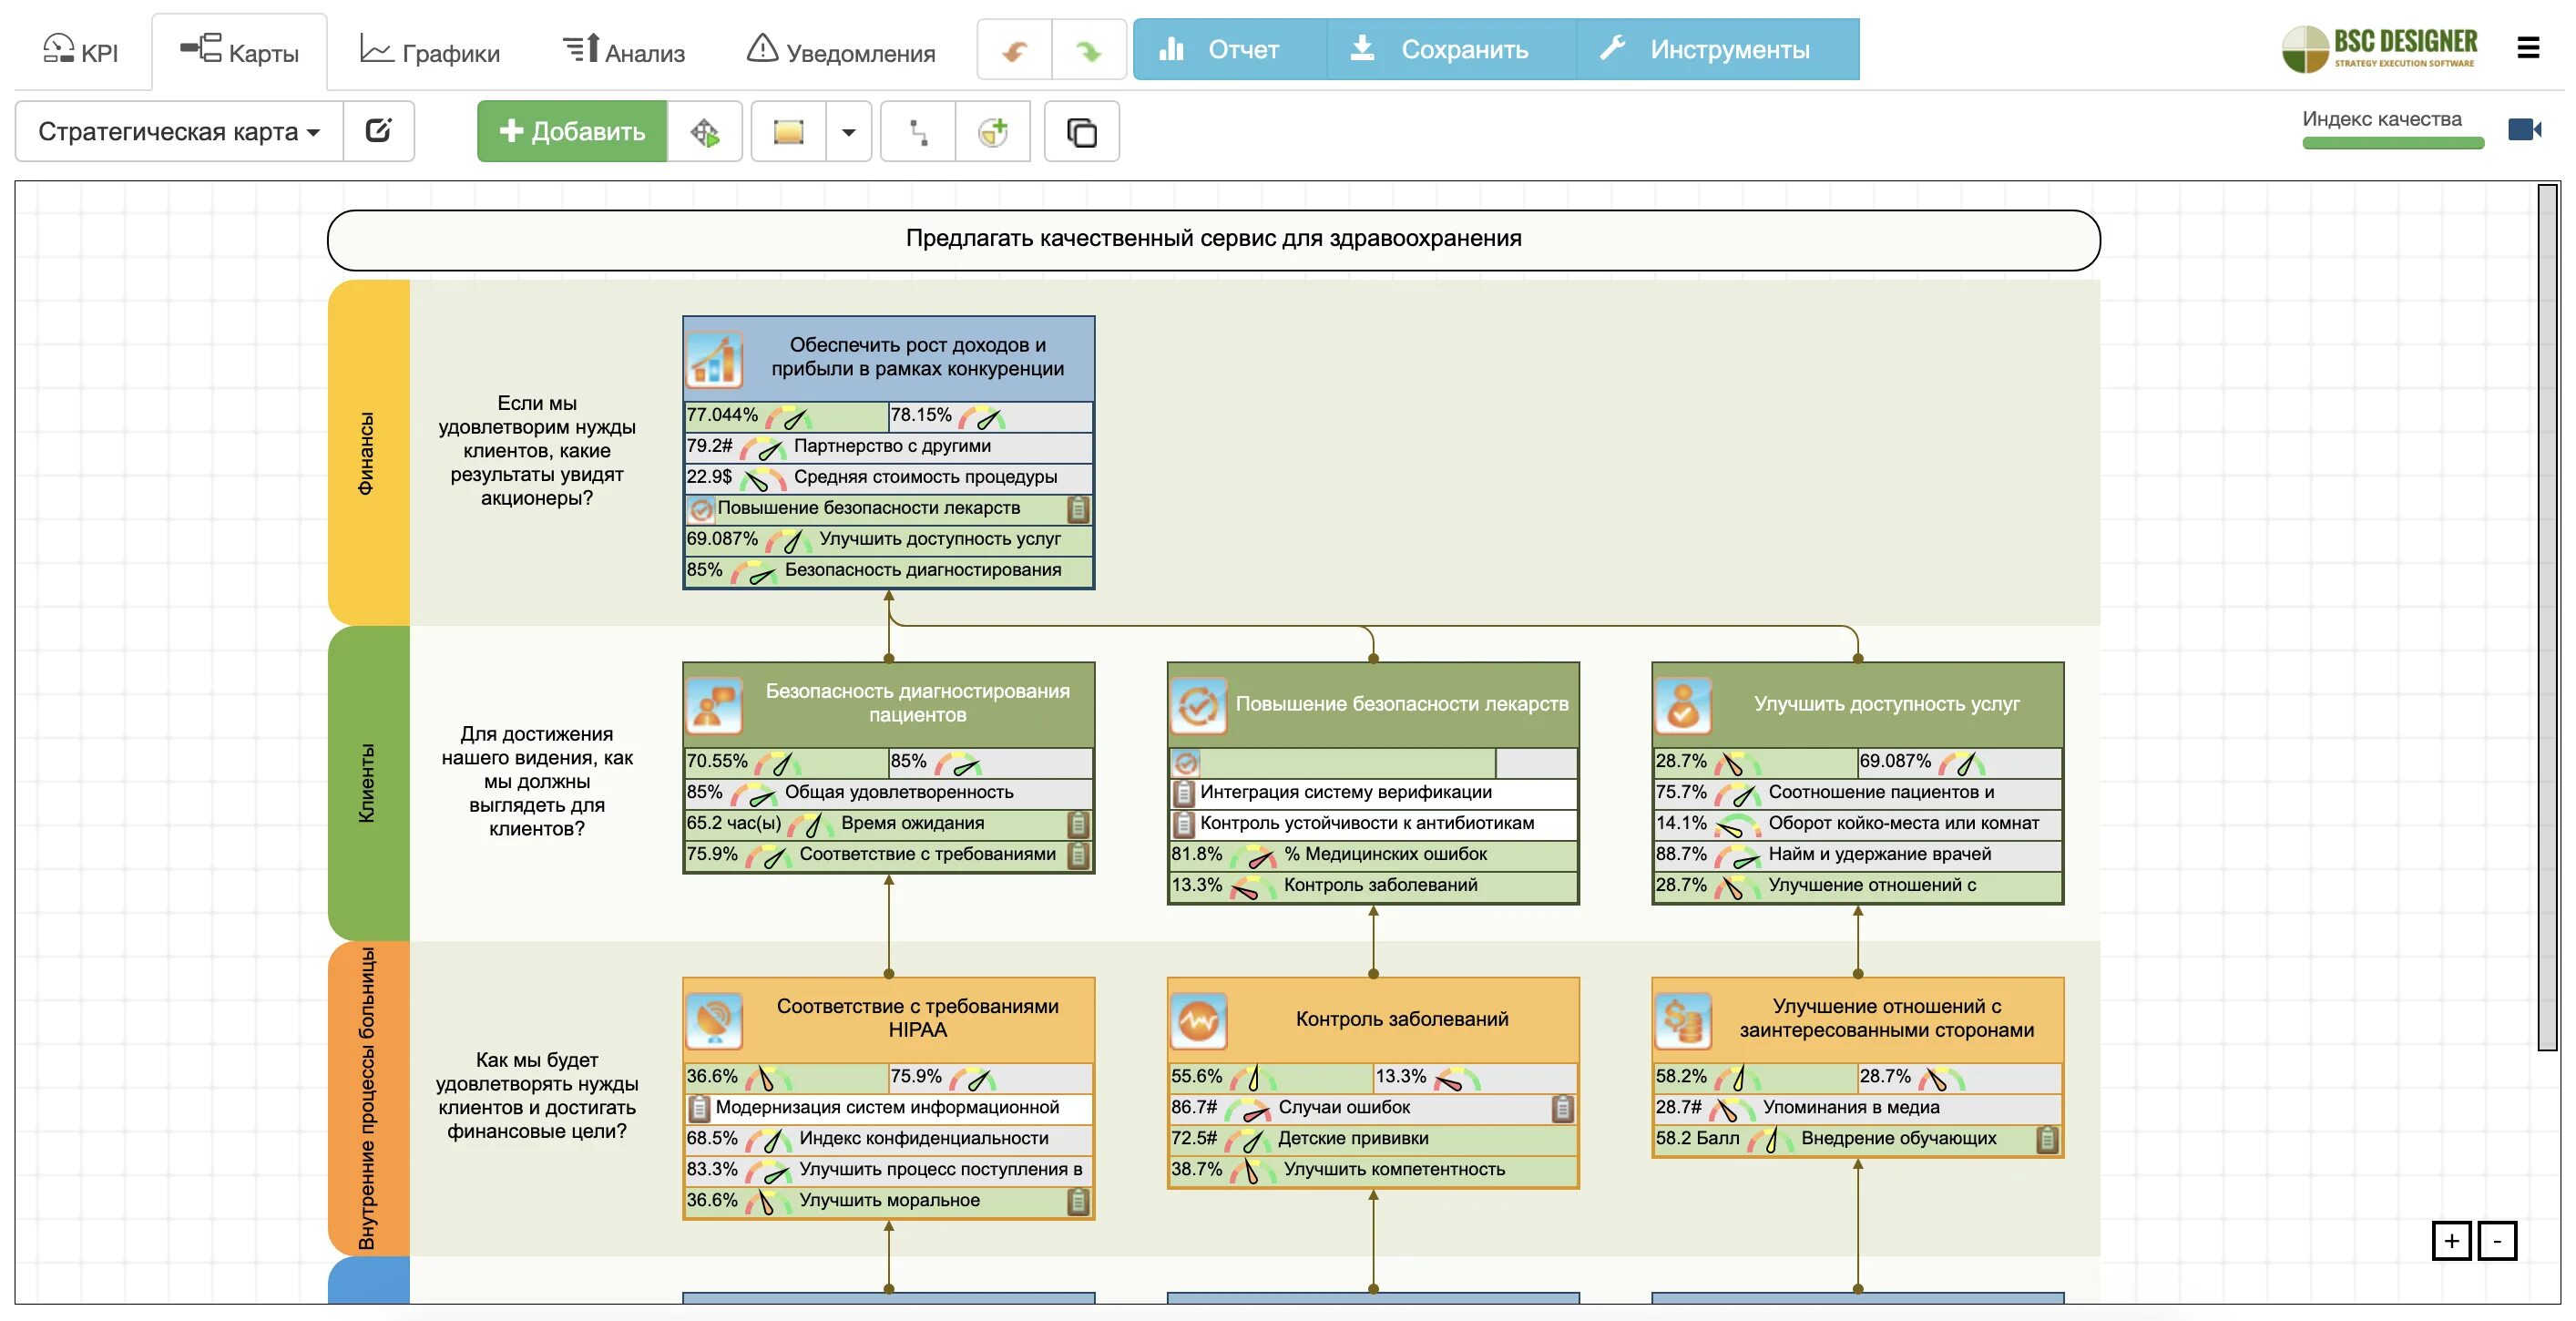The height and width of the screenshot is (1321, 2576).
Task: Click the add chart element icon
Action: [992, 131]
